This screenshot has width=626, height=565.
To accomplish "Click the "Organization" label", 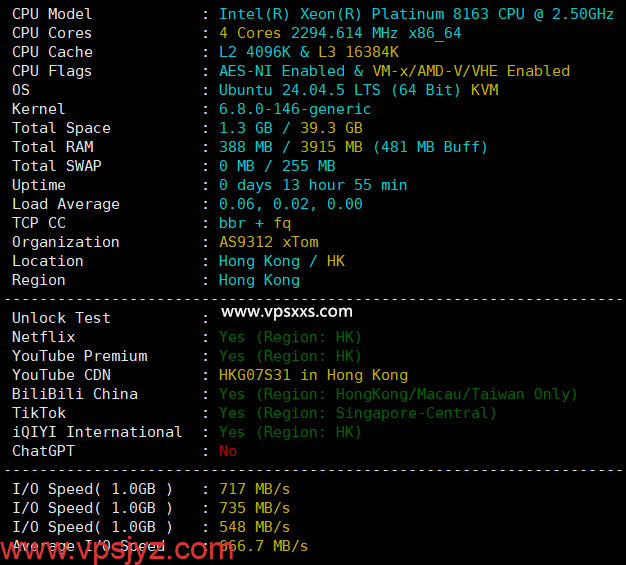I will pos(65,242).
